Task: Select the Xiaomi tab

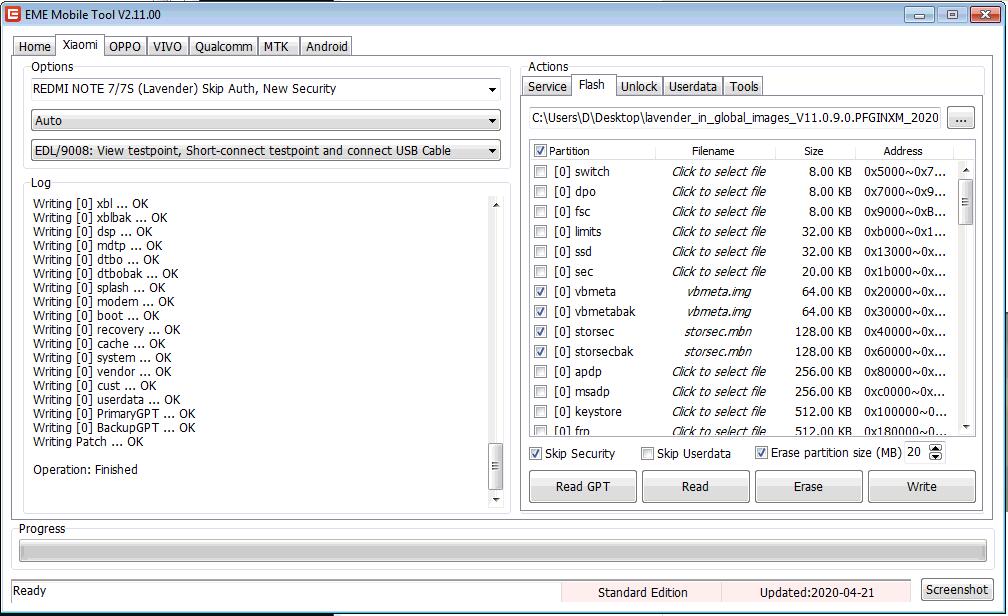Action: click(x=80, y=44)
